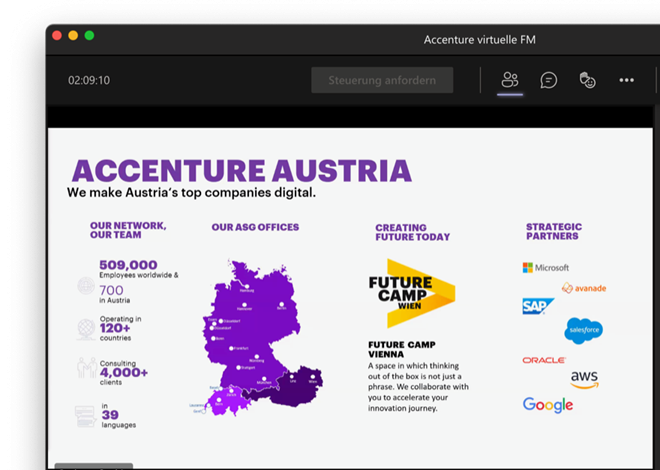Viewport: 660px width, 470px height.
Task: Open the meeting chat icon
Action: point(548,80)
